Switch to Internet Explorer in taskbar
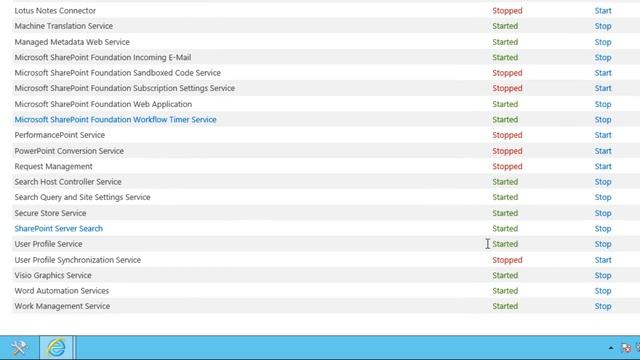Screen dimensions: 640x360 click(x=56, y=348)
